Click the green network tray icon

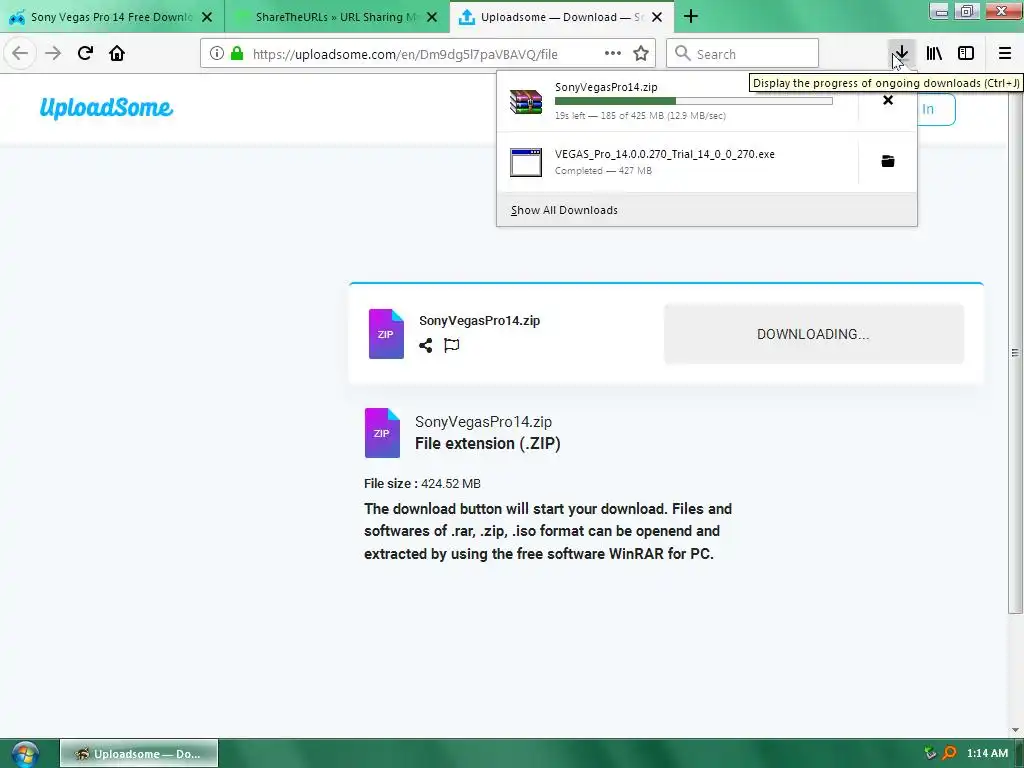[931, 754]
